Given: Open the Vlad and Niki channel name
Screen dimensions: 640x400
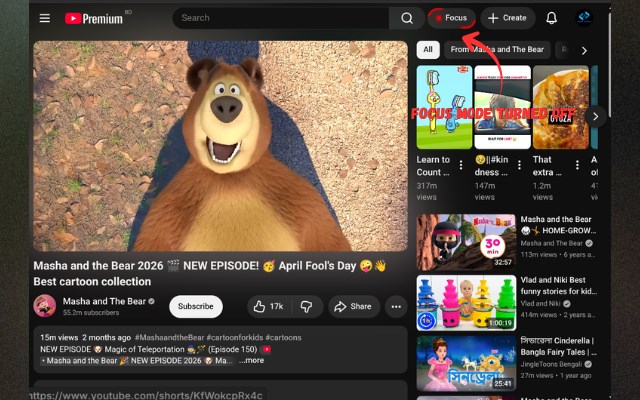Looking at the screenshot, I should coord(540,304).
